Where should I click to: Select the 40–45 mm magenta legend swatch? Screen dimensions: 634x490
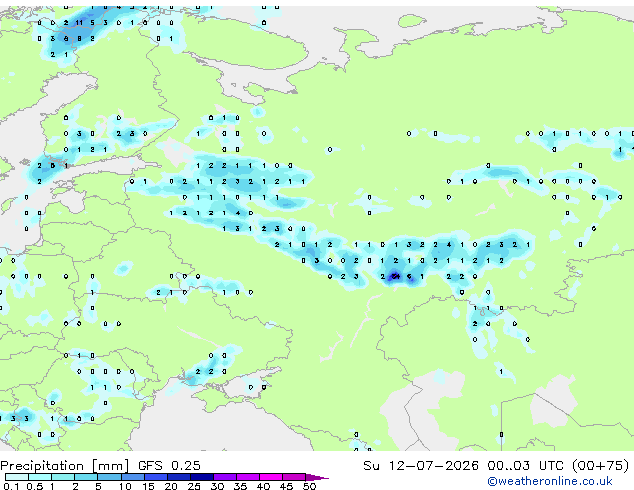[271, 477]
